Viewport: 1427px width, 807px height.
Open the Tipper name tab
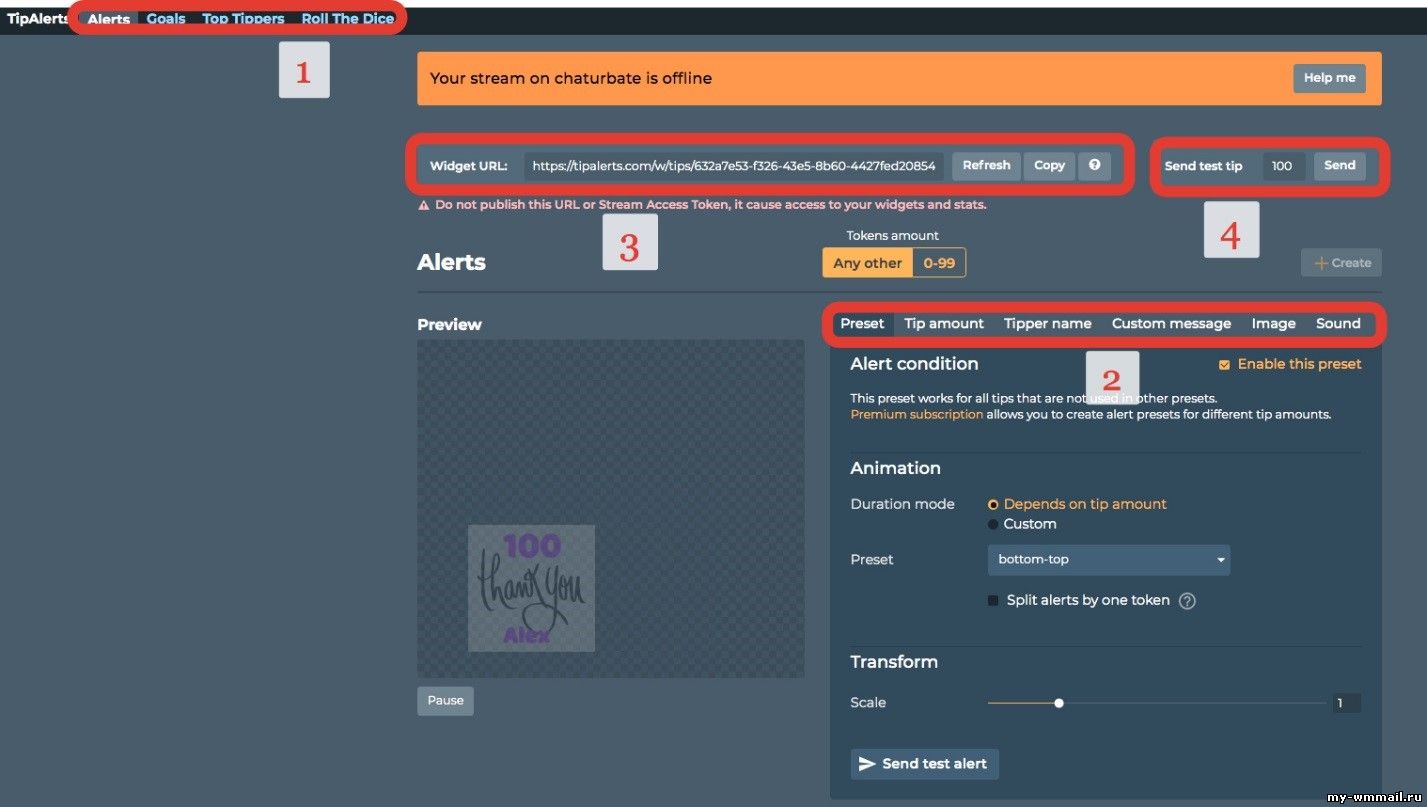point(1047,323)
